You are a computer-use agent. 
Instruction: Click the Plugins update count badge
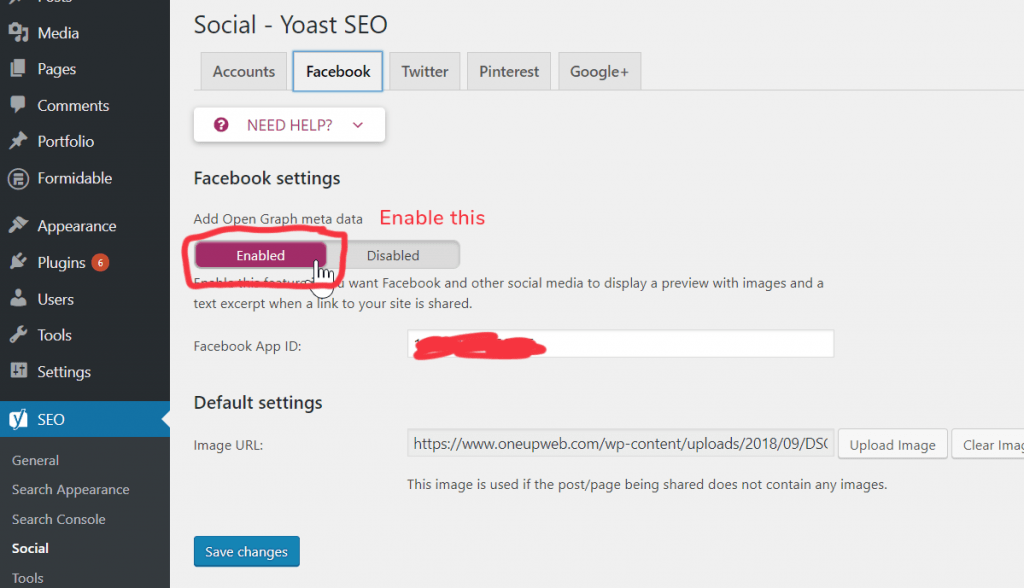tap(100, 263)
